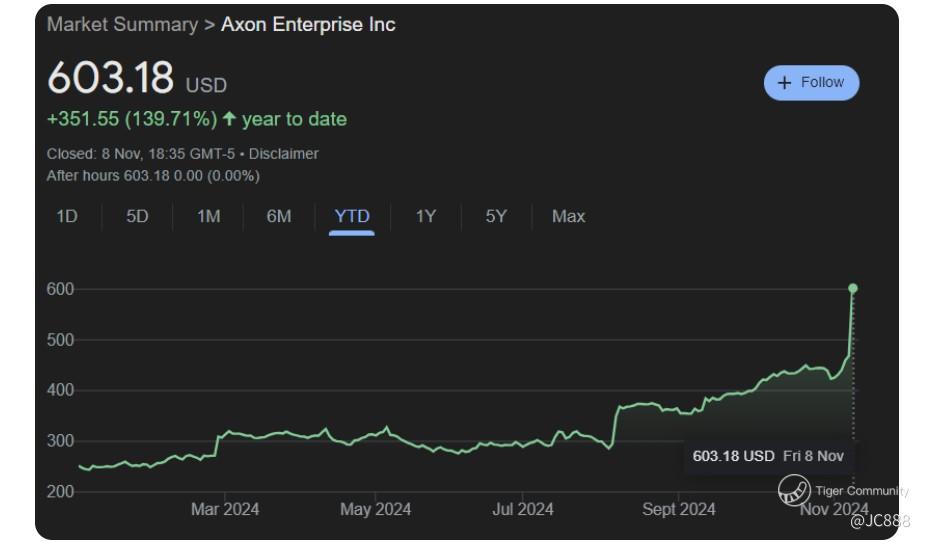Open the 5Y chart range

point(496,216)
